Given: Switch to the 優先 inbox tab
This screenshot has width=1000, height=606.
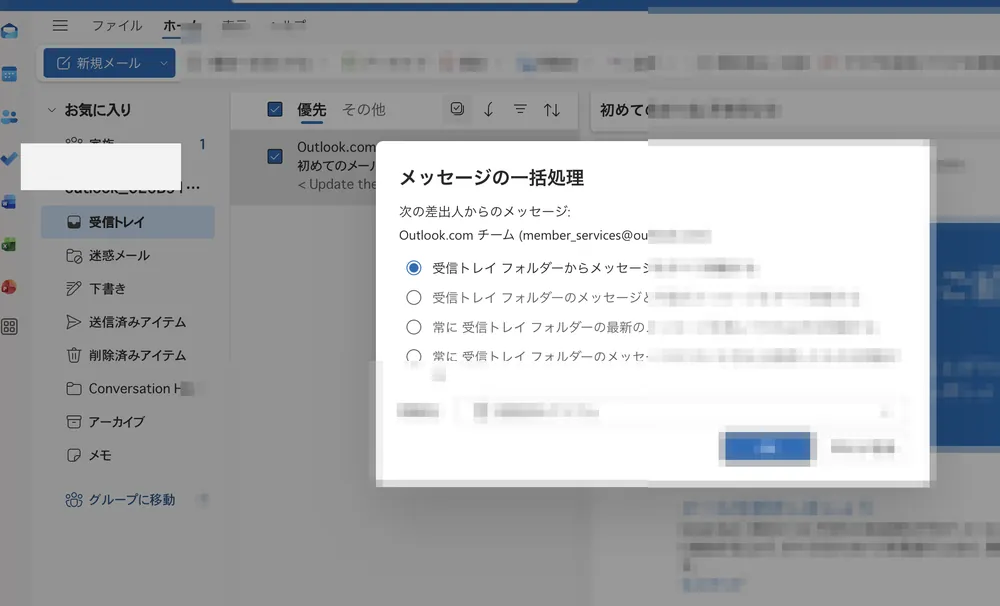Looking at the screenshot, I should [312, 110].
